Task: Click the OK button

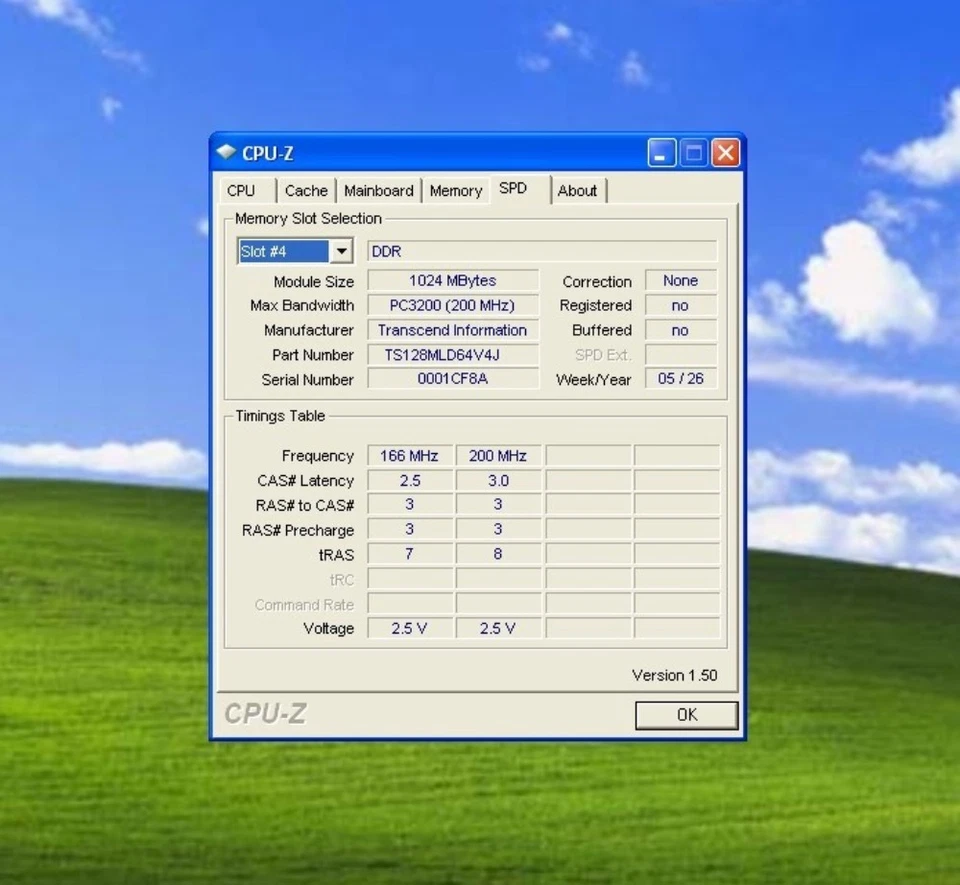Action: (686, 715)
